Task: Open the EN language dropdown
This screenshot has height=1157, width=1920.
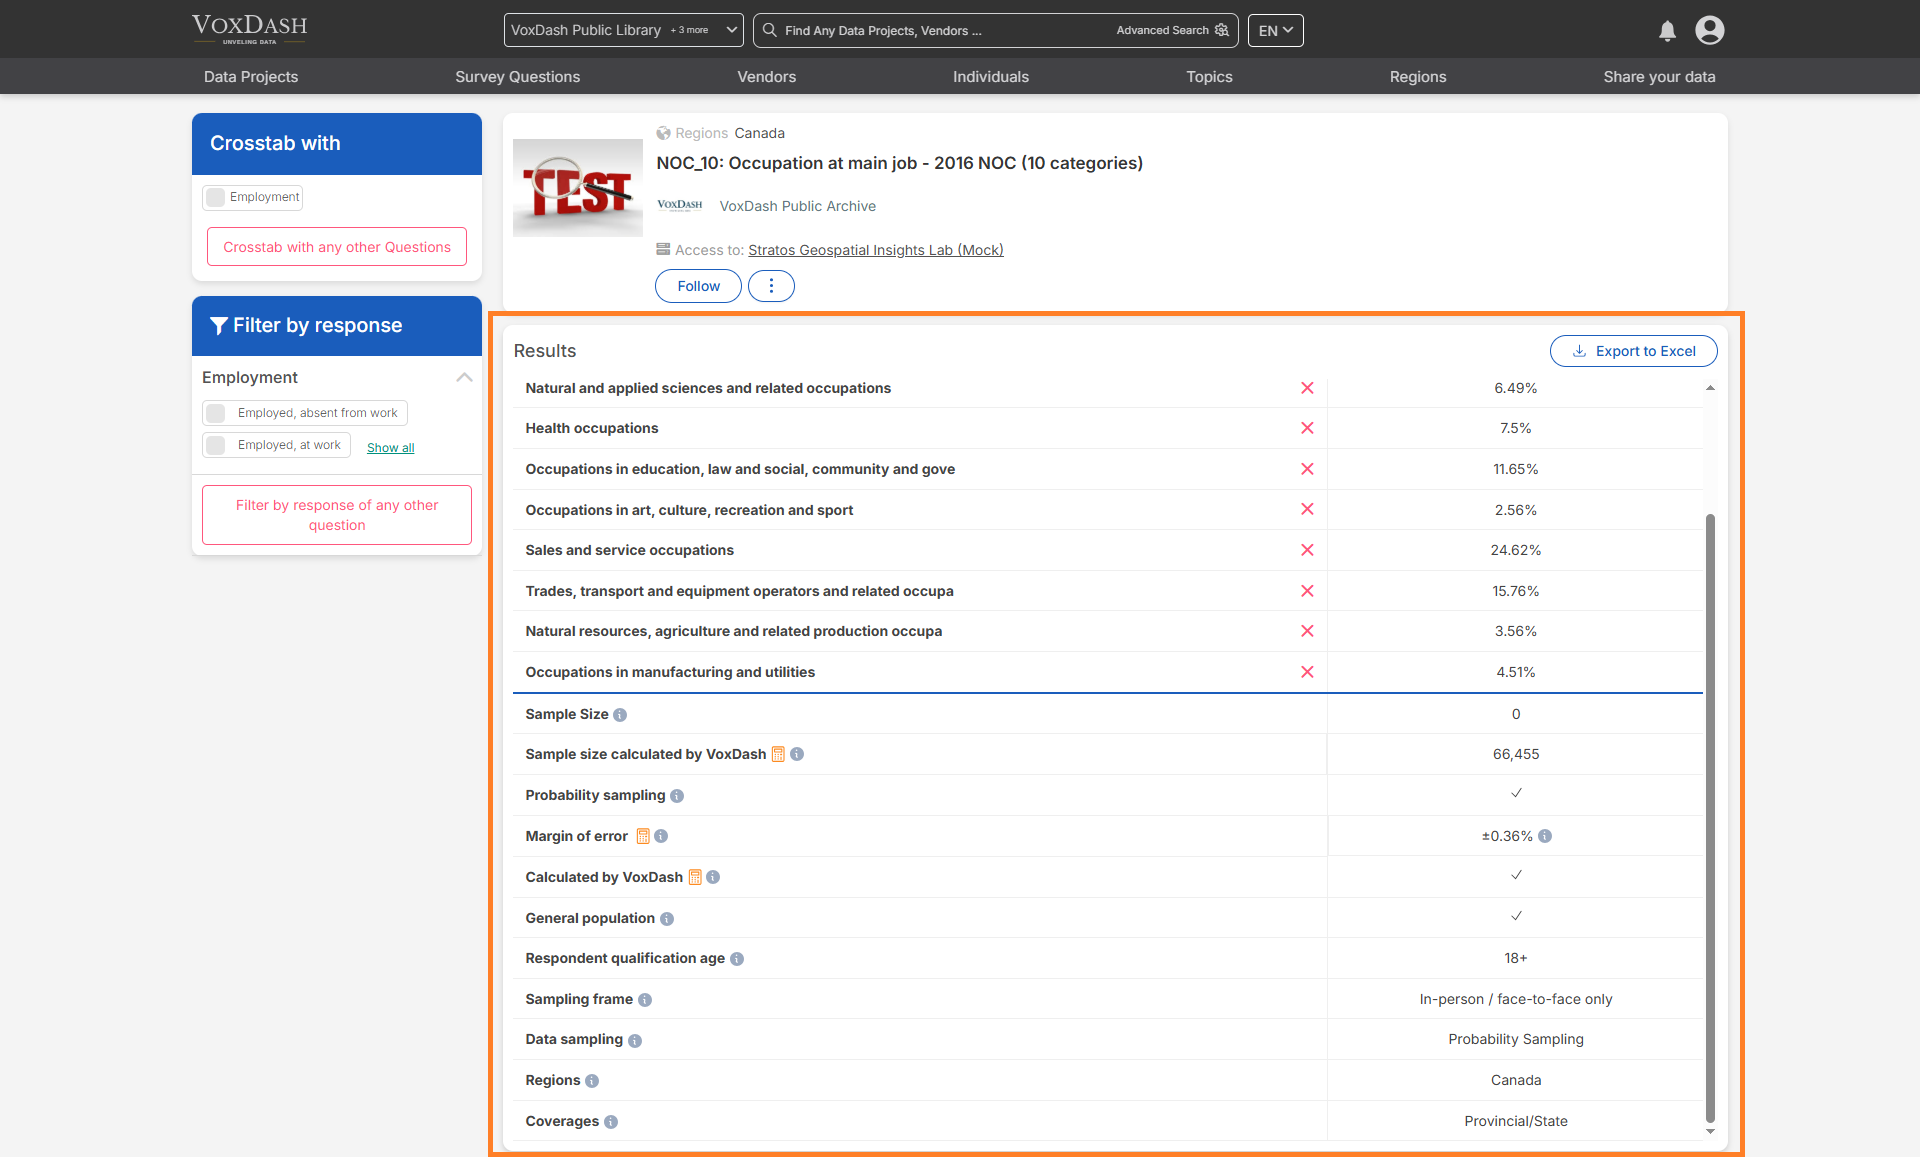Action: (1275, 30)
